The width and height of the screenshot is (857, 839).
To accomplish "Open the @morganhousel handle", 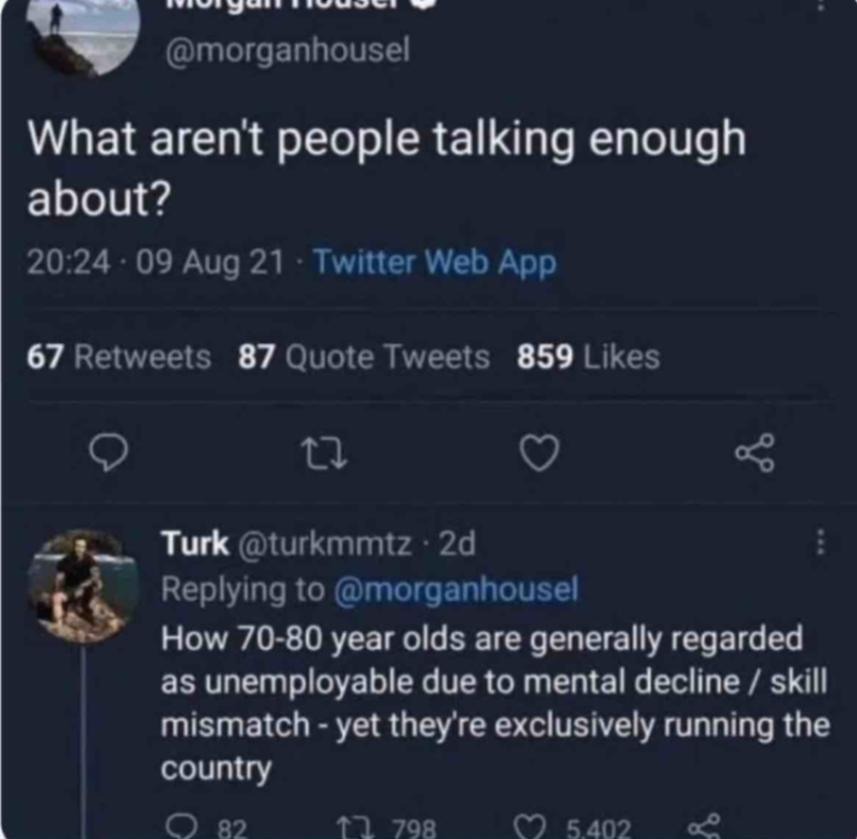I will coord(287,51).
